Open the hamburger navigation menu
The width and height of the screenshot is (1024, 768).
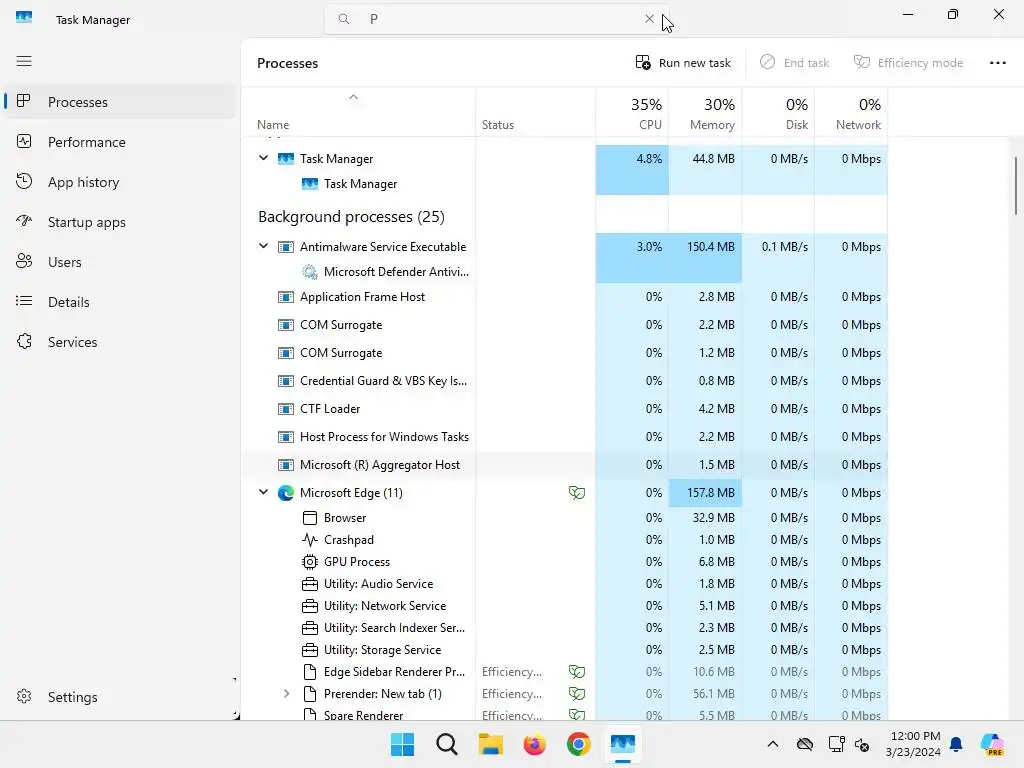pyautogui.click(x=24, y=61)
